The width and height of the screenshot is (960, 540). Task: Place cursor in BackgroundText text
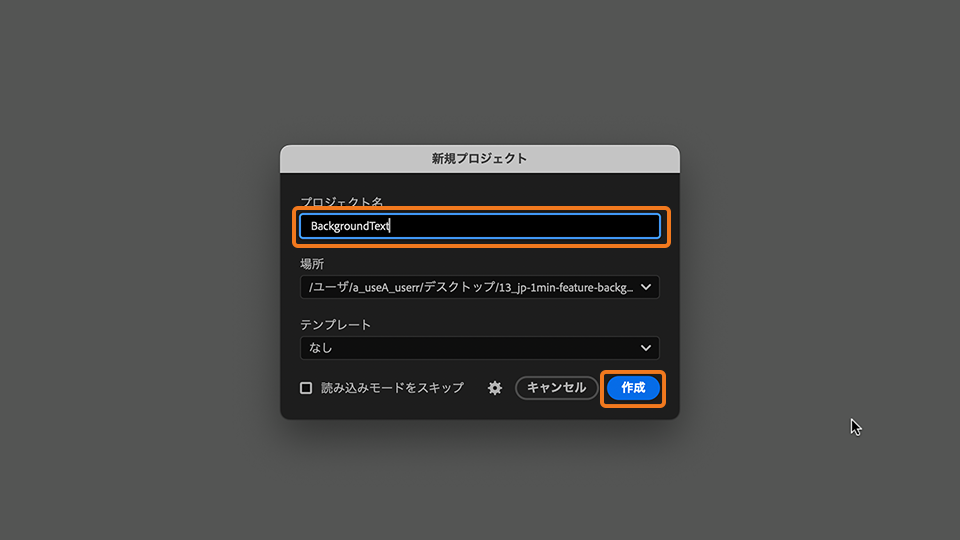point(350,226)
